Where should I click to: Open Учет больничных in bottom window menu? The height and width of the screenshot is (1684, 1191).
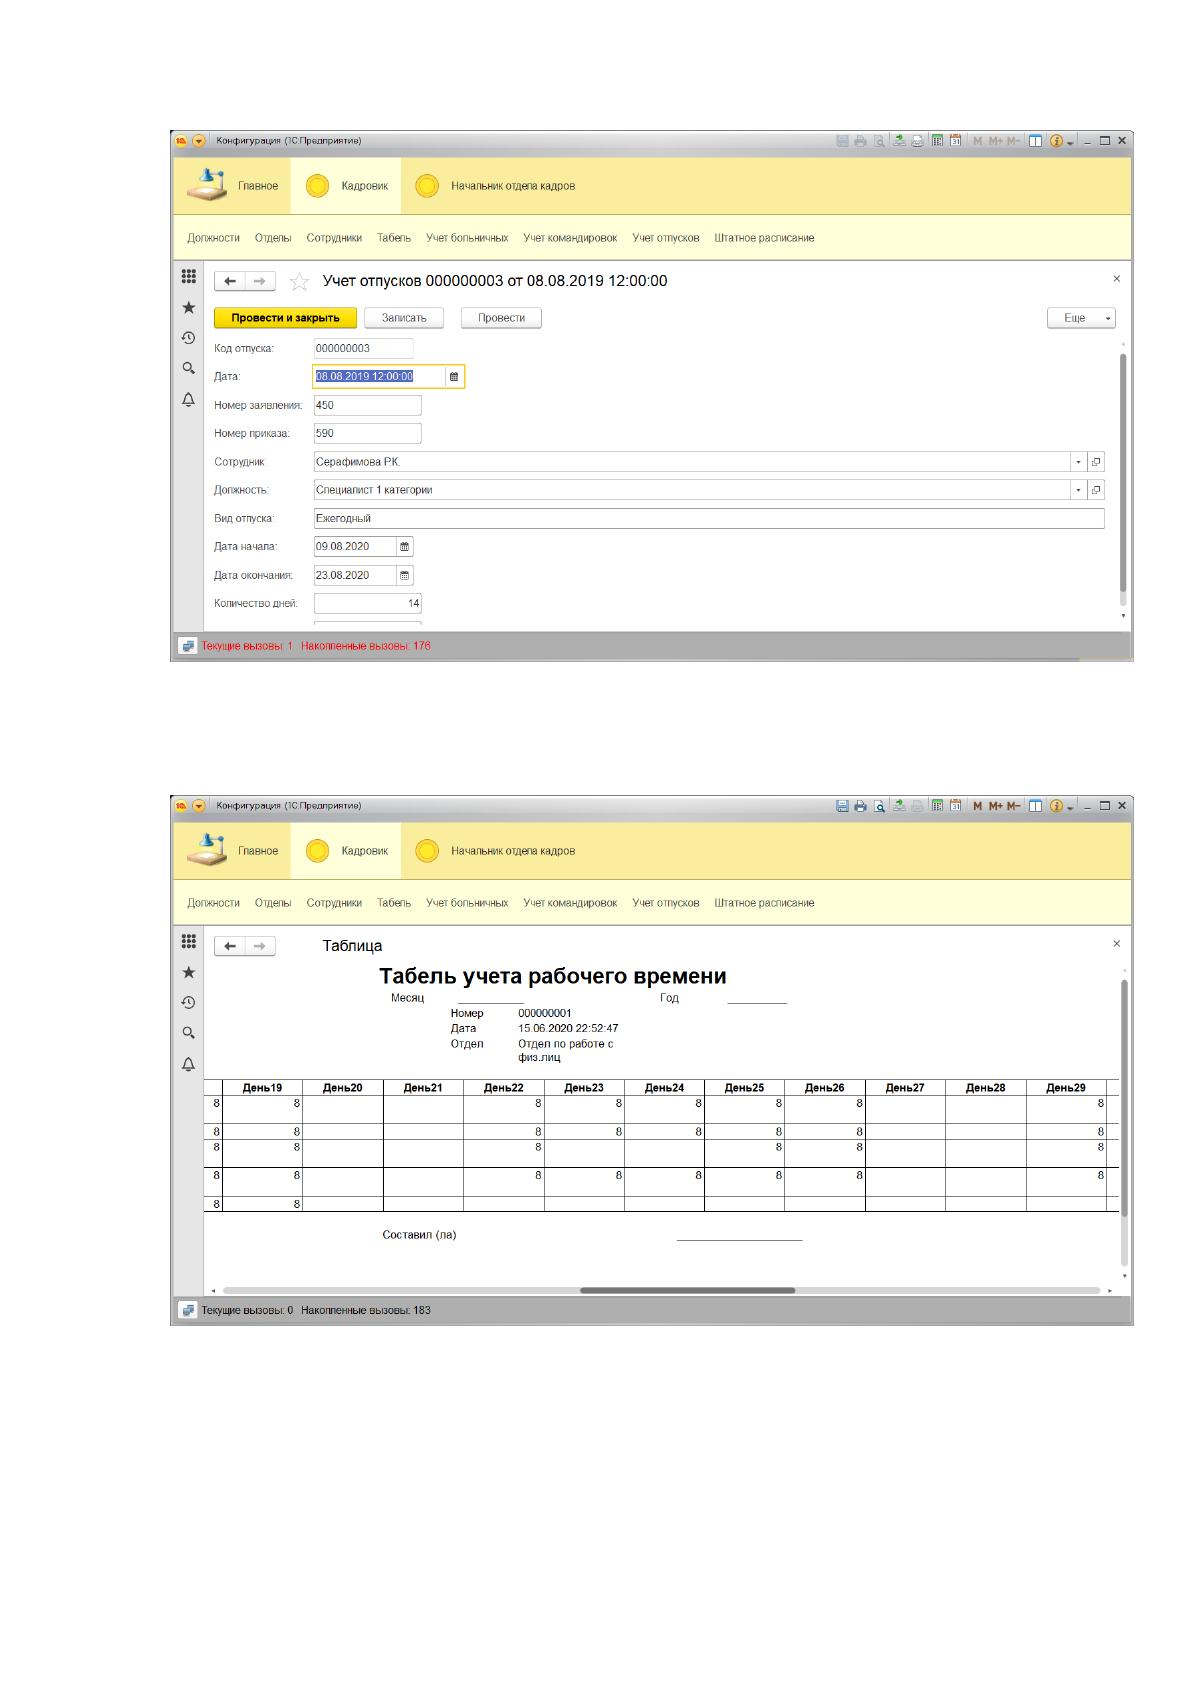467,903
